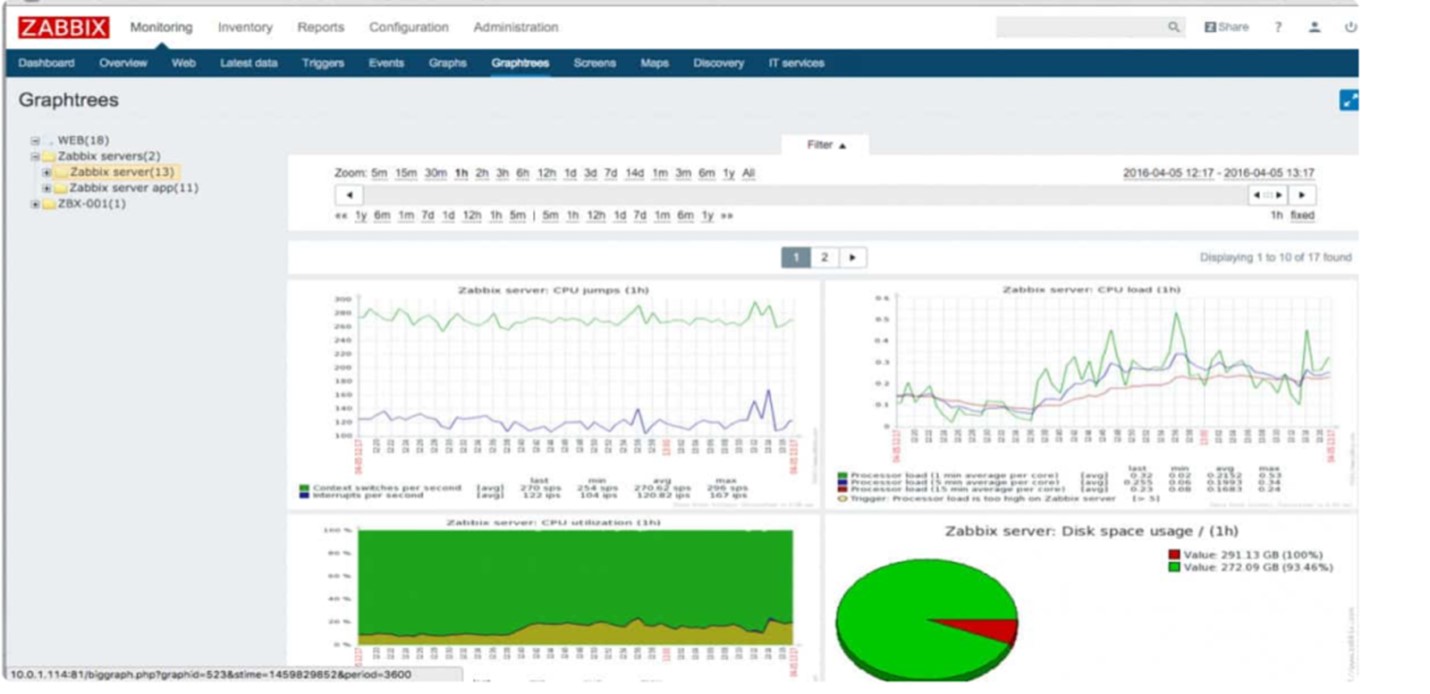1430x694 pixels.
Task: Toggle fullscreen with the blue arrows icon
Action: tap(1349, 100)
